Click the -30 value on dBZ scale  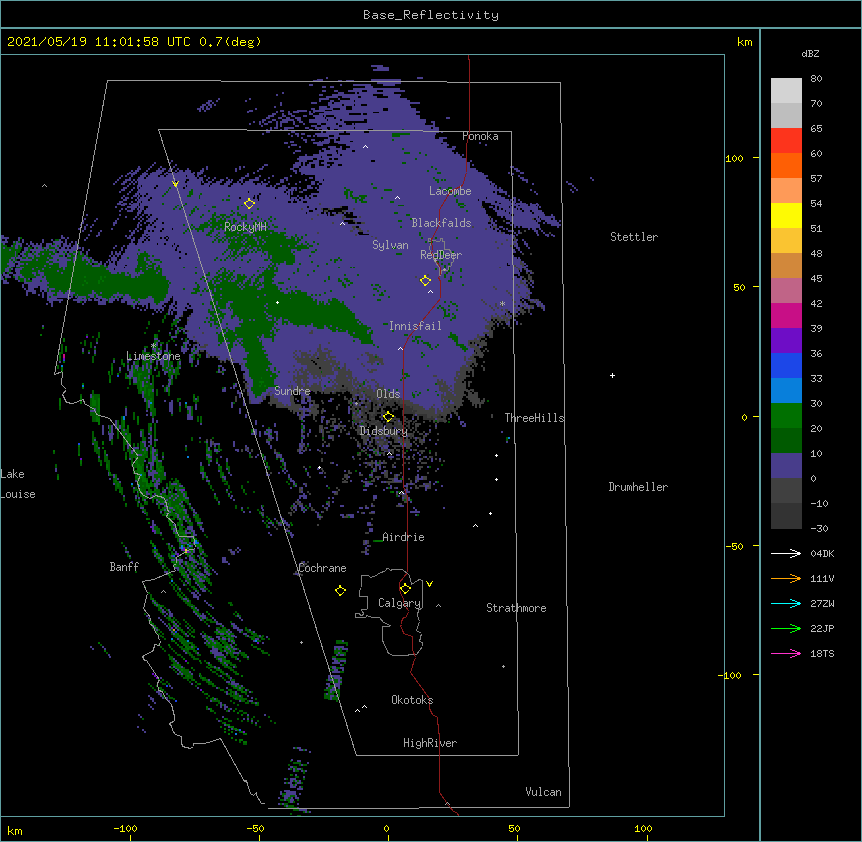pos(819,528)
